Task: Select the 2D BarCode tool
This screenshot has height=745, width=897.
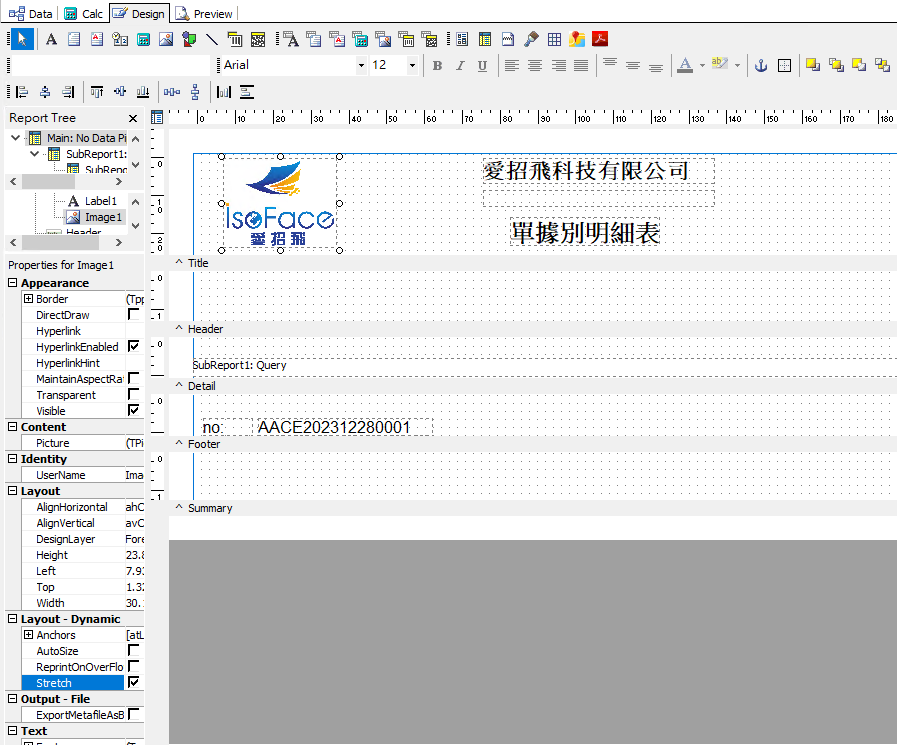Action: coord(258,39)
